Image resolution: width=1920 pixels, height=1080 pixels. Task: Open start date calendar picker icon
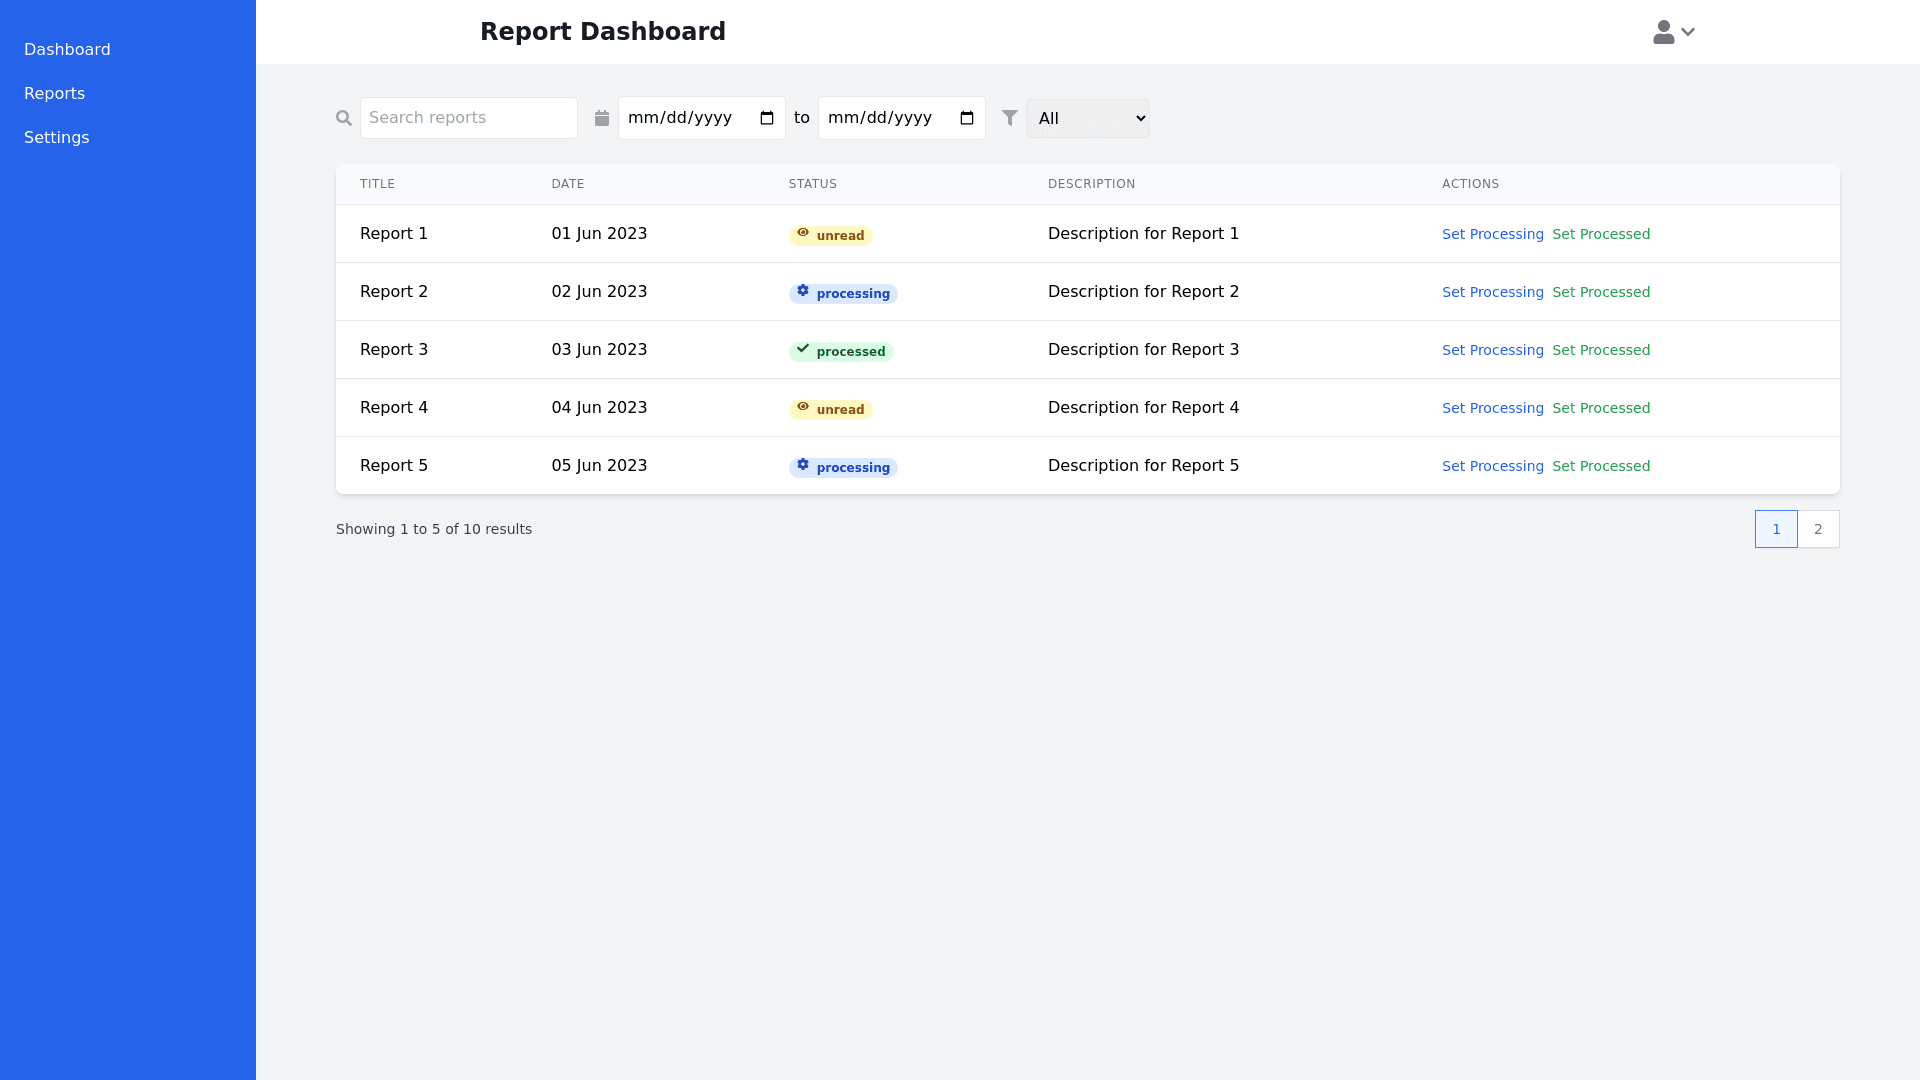(x=767, y=118)
